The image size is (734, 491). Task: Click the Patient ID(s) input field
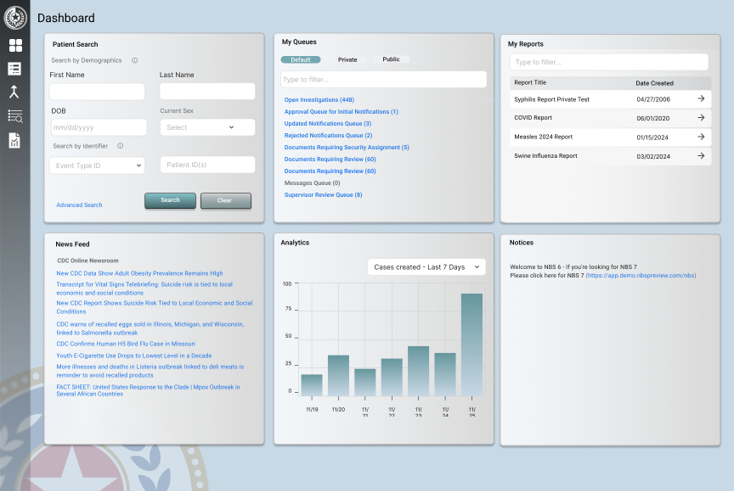coord(207,165)
